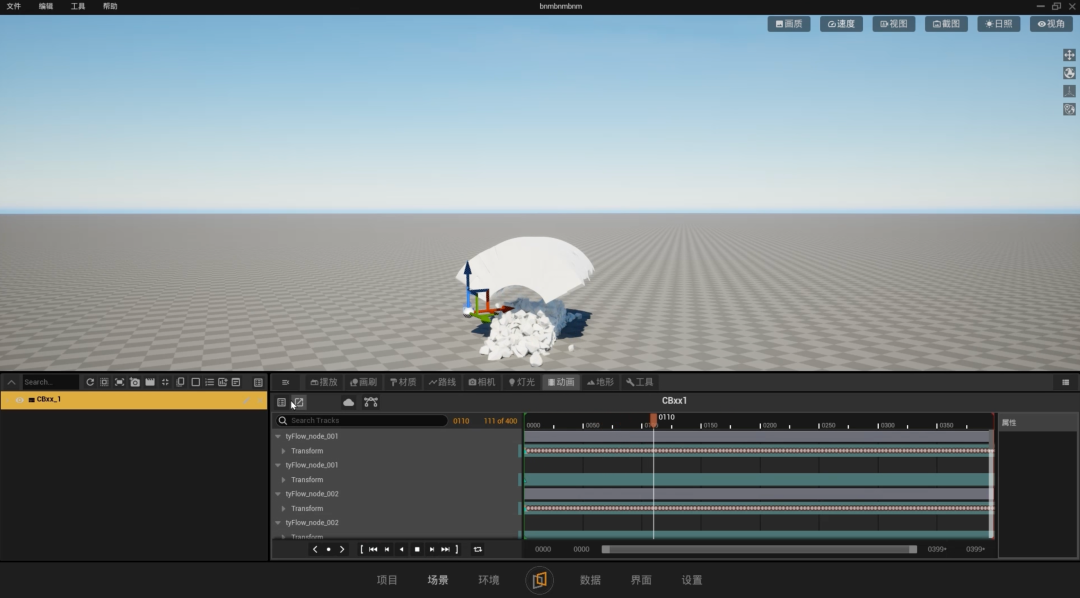Click the axis tripod icon in viewport sidebar
This screenshot has height=598, width=1080.
1069,91
